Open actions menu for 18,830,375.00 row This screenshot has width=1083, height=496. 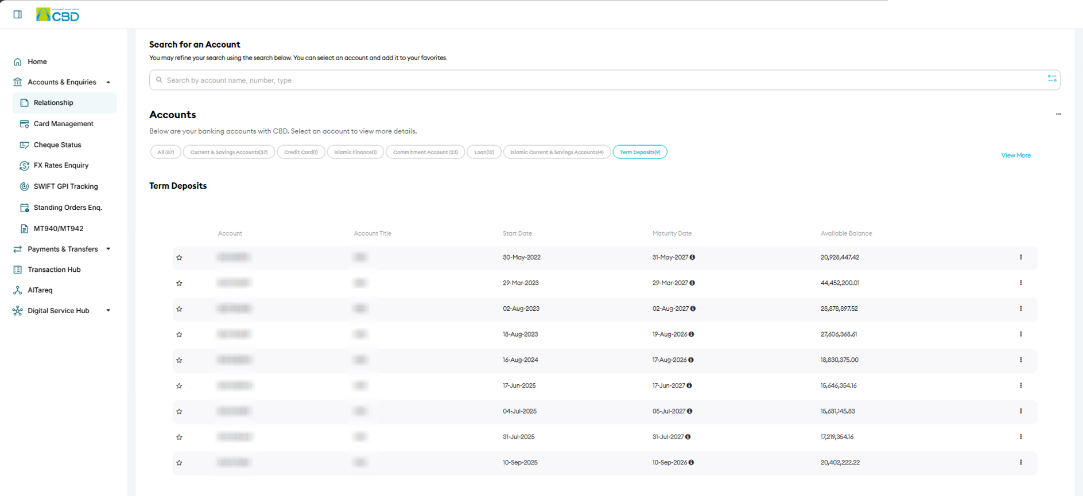[x=1020, y=359]
